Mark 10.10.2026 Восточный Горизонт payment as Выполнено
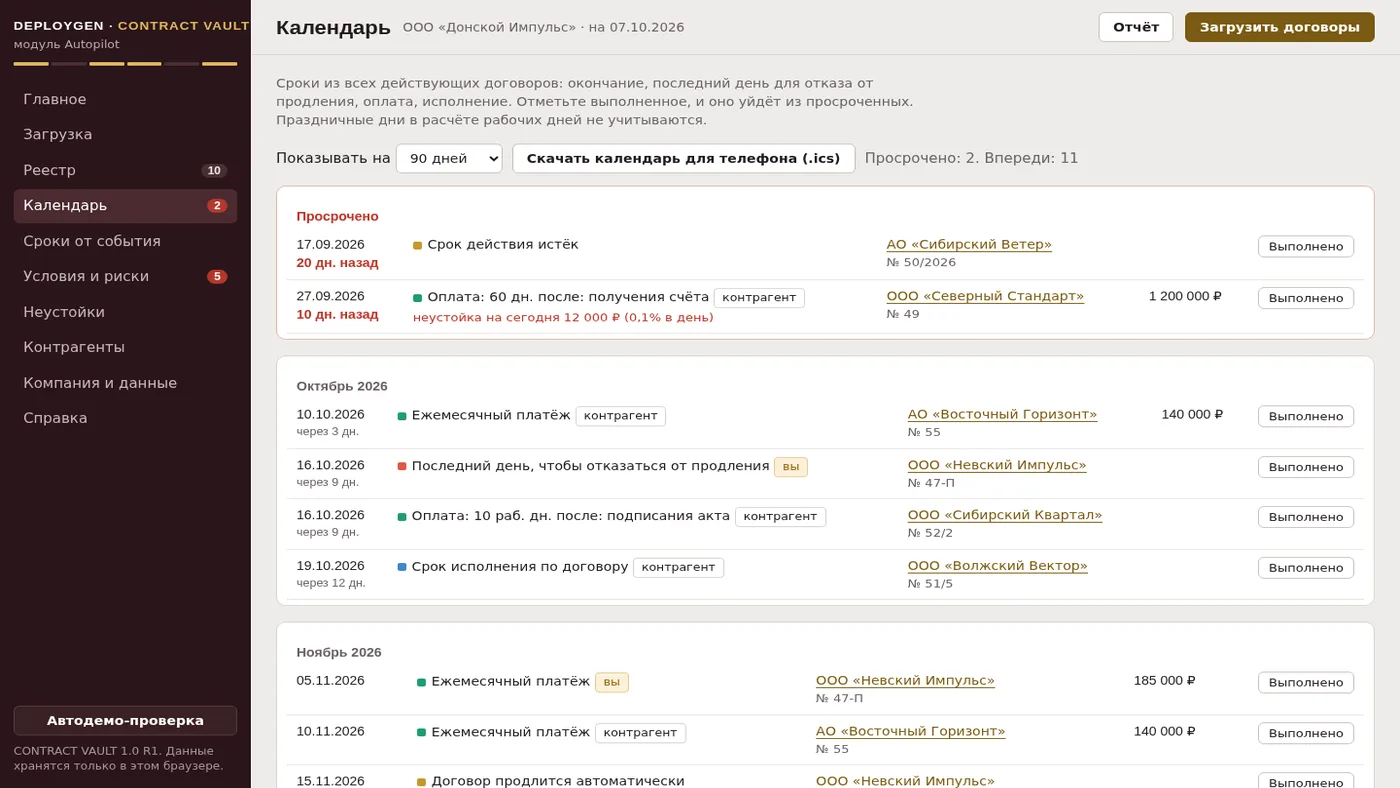1400x788 pixels. pos(1306,416)
